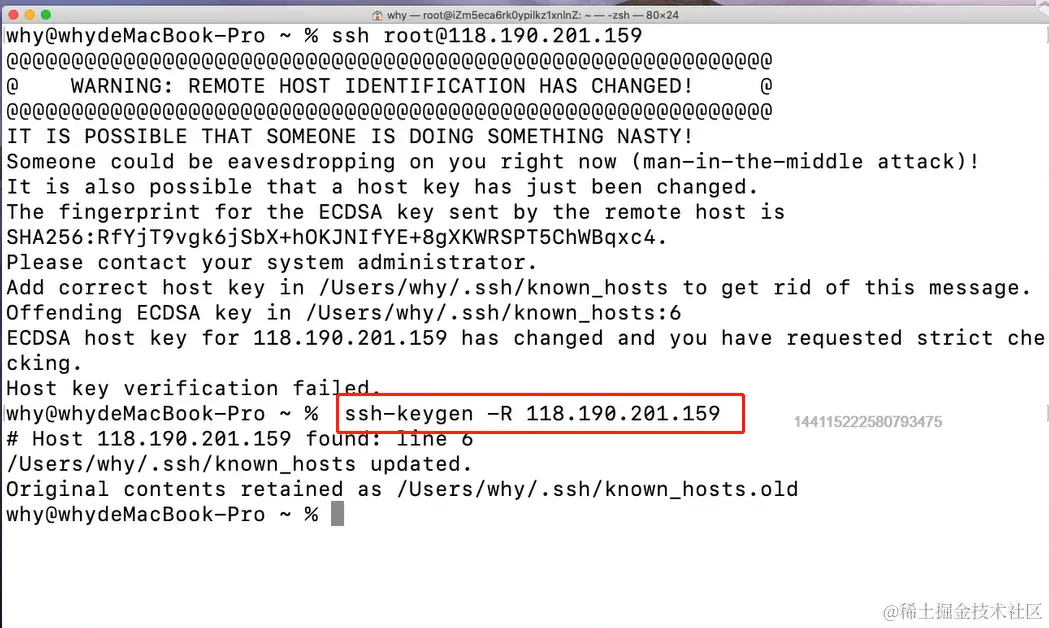Click the 'SOMEONE IS DOING SOMETHING NASTY' line
1049x628 pixels.
click(349, 136)
